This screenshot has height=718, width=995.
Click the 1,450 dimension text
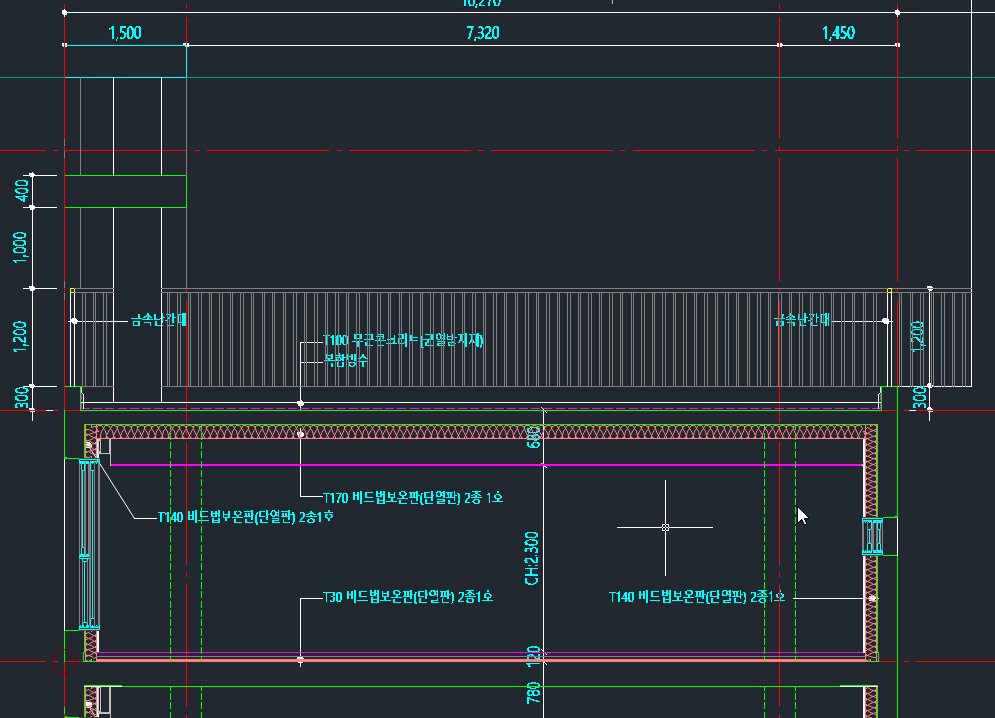pos(838,33)
